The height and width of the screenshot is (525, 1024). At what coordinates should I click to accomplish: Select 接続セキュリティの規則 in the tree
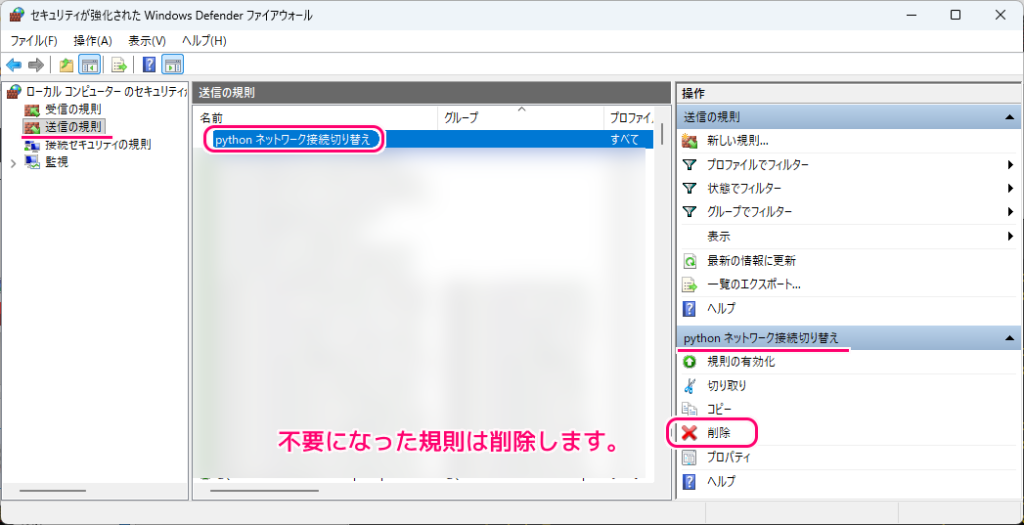98,144
